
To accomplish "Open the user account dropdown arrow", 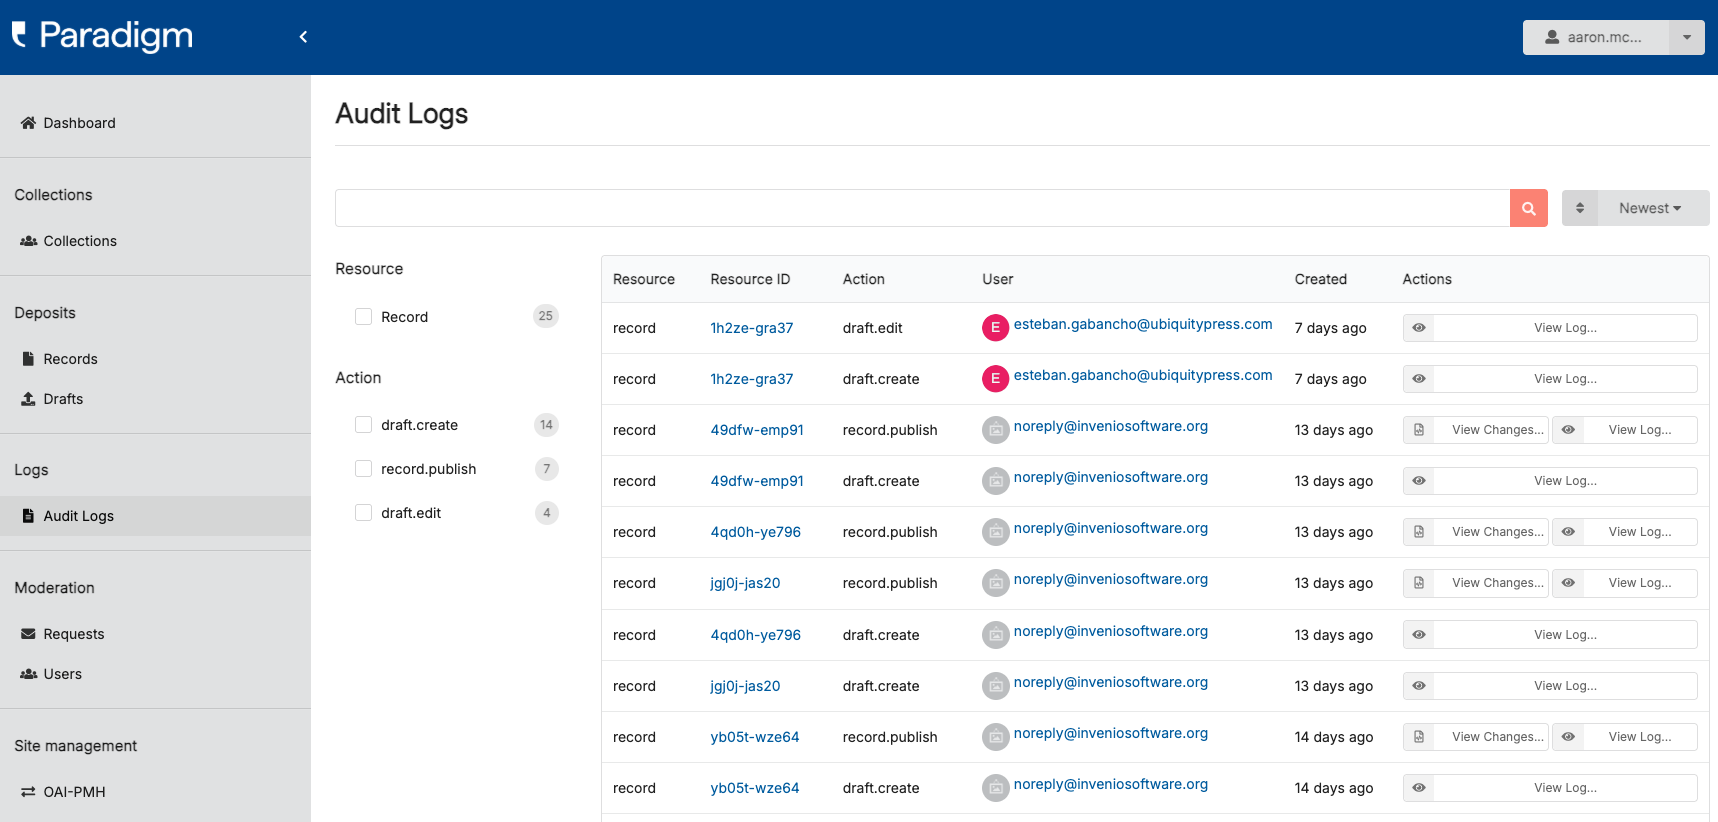I will coord(1687,37).
